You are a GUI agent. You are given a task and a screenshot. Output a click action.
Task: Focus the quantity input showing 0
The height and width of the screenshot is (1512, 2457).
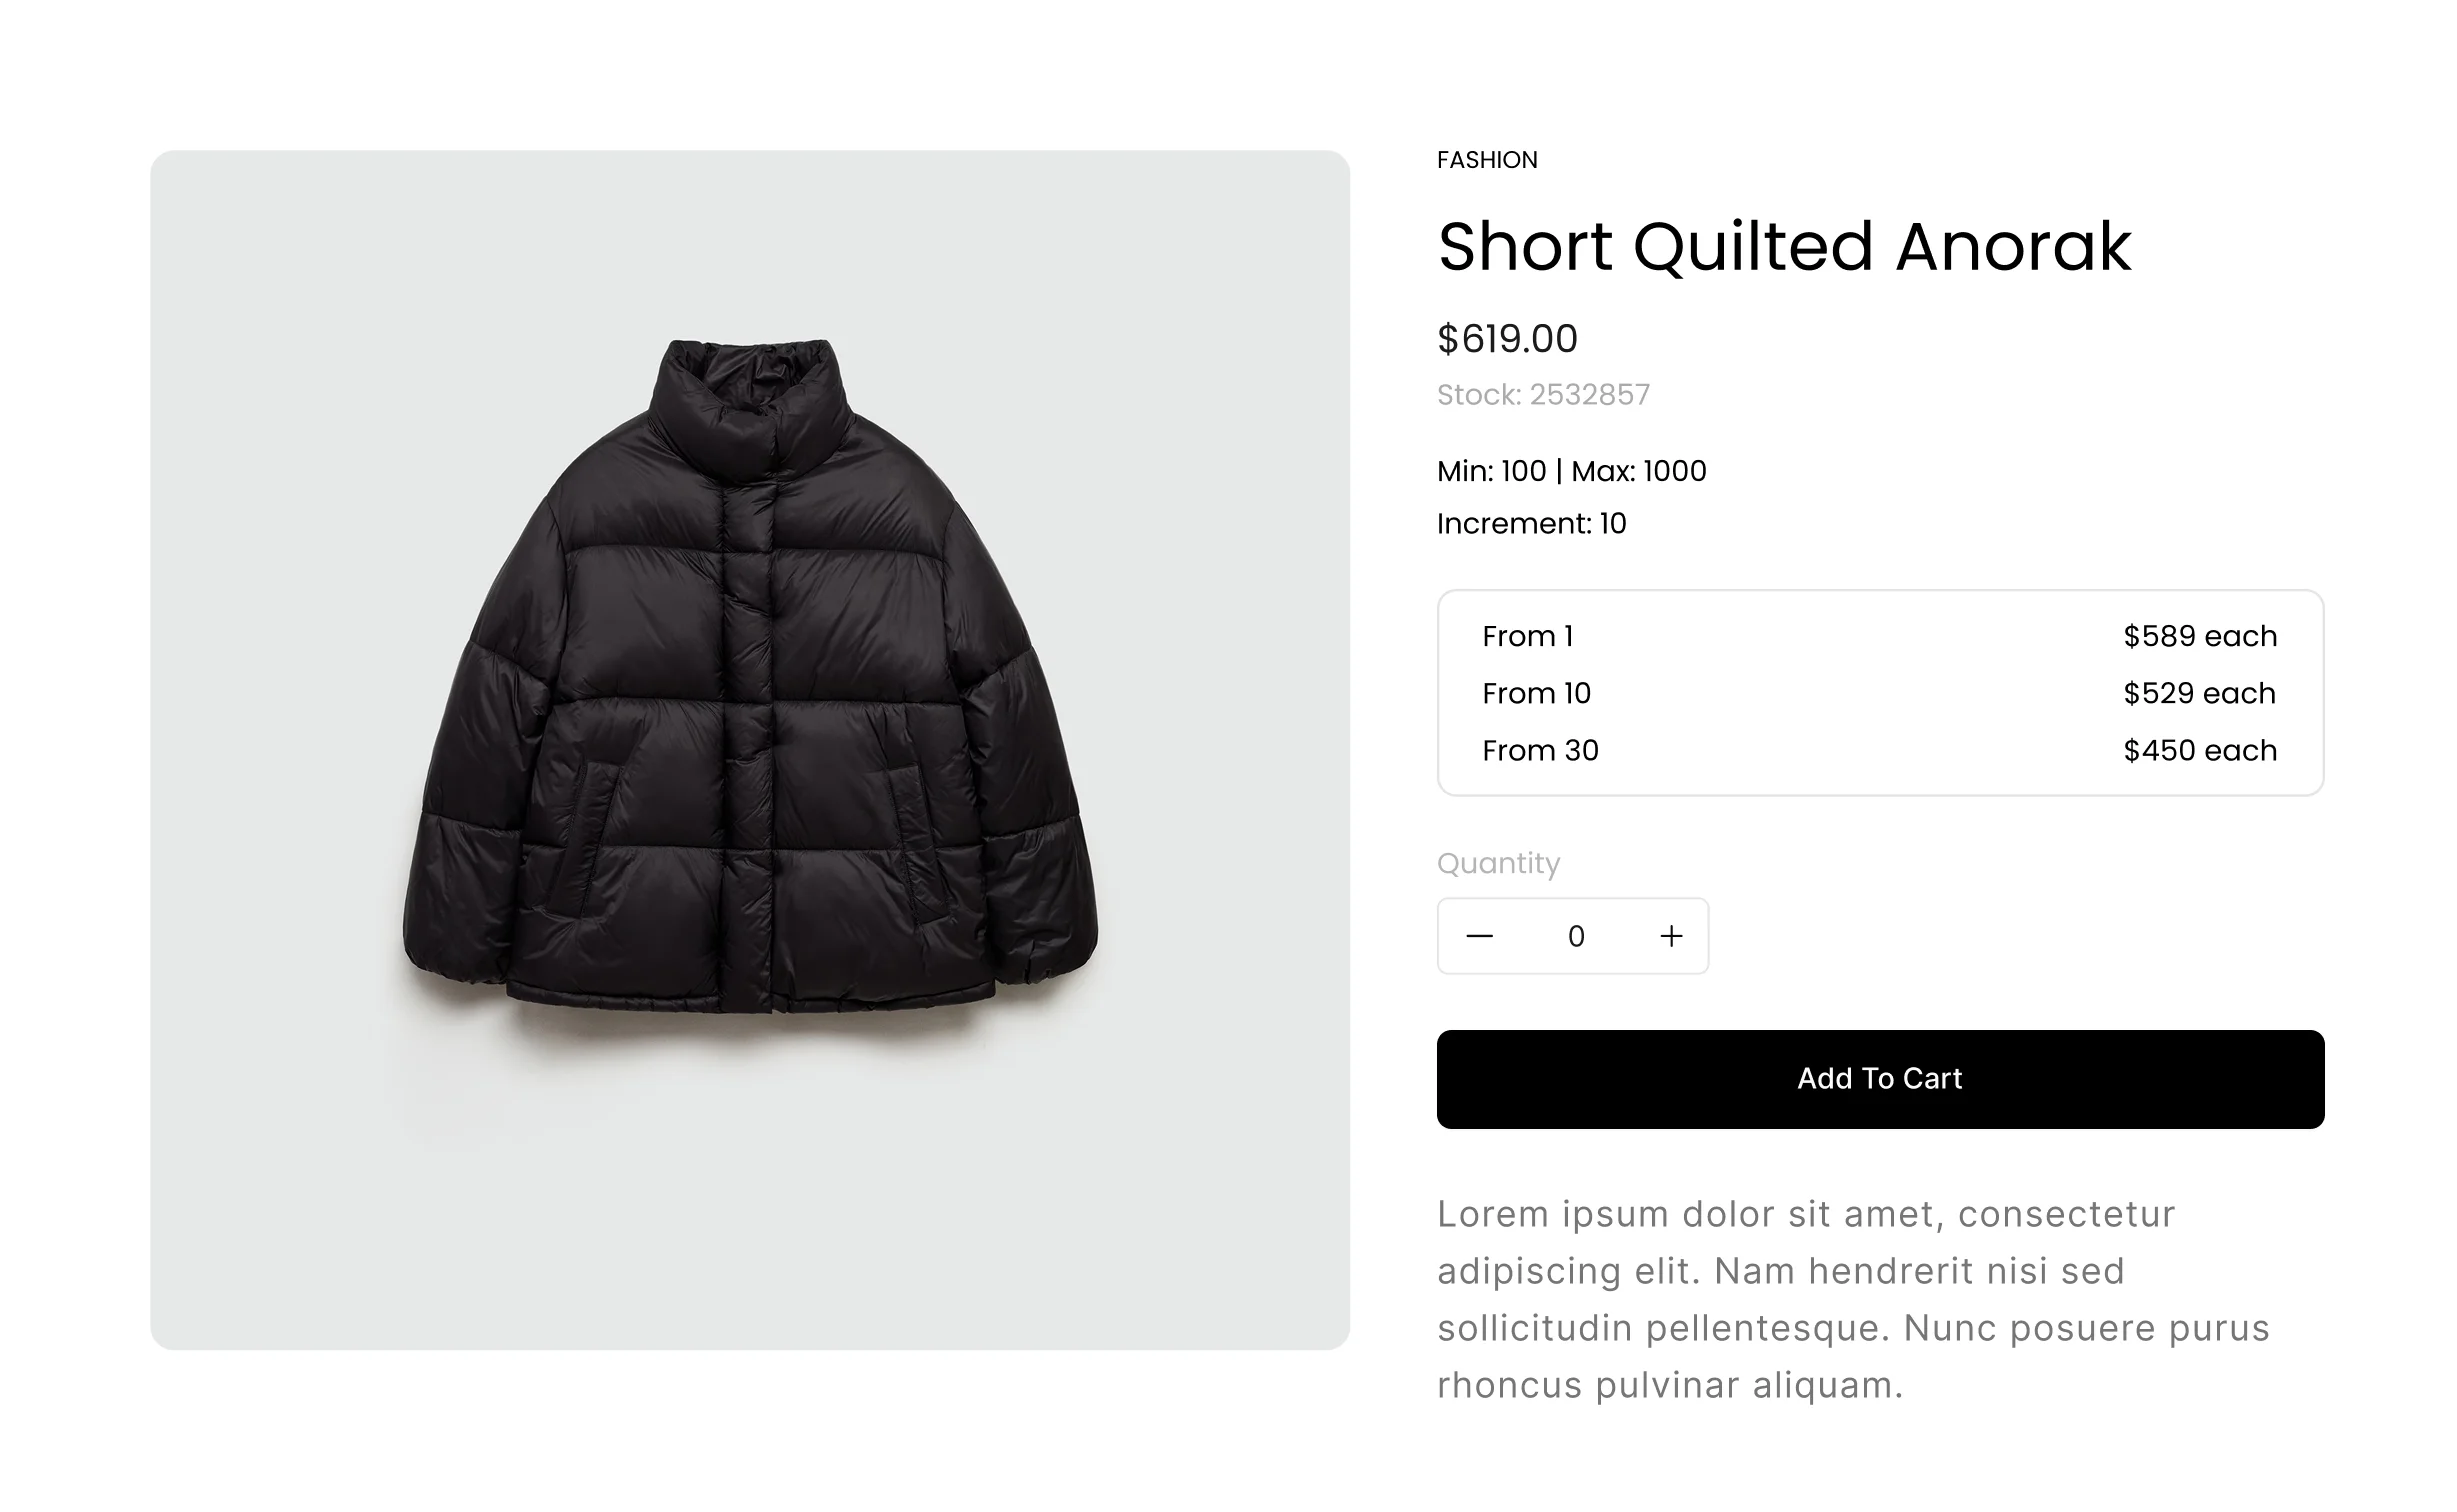point(1576,936)
